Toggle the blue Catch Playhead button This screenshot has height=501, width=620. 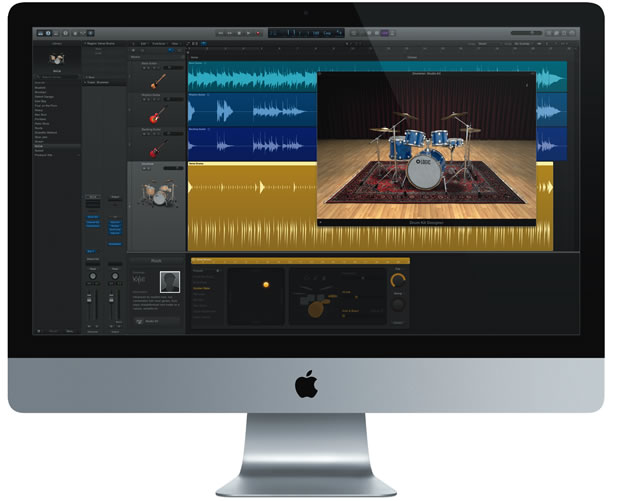(x=204, y=43)
